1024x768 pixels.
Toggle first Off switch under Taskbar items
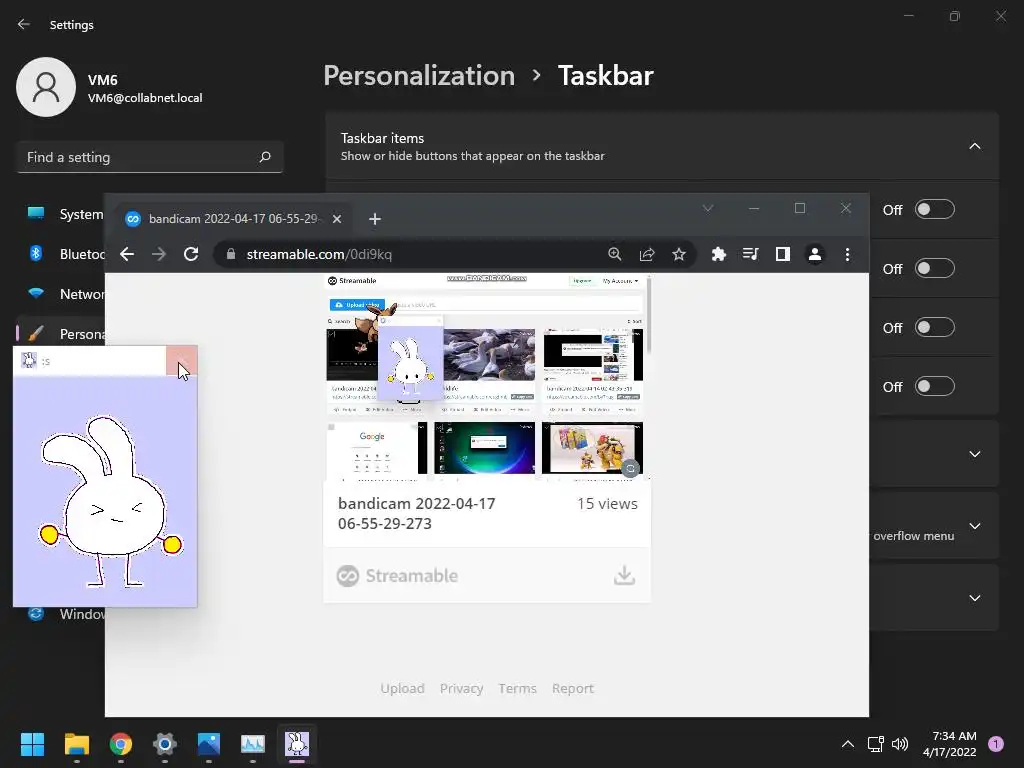(935, 210)
